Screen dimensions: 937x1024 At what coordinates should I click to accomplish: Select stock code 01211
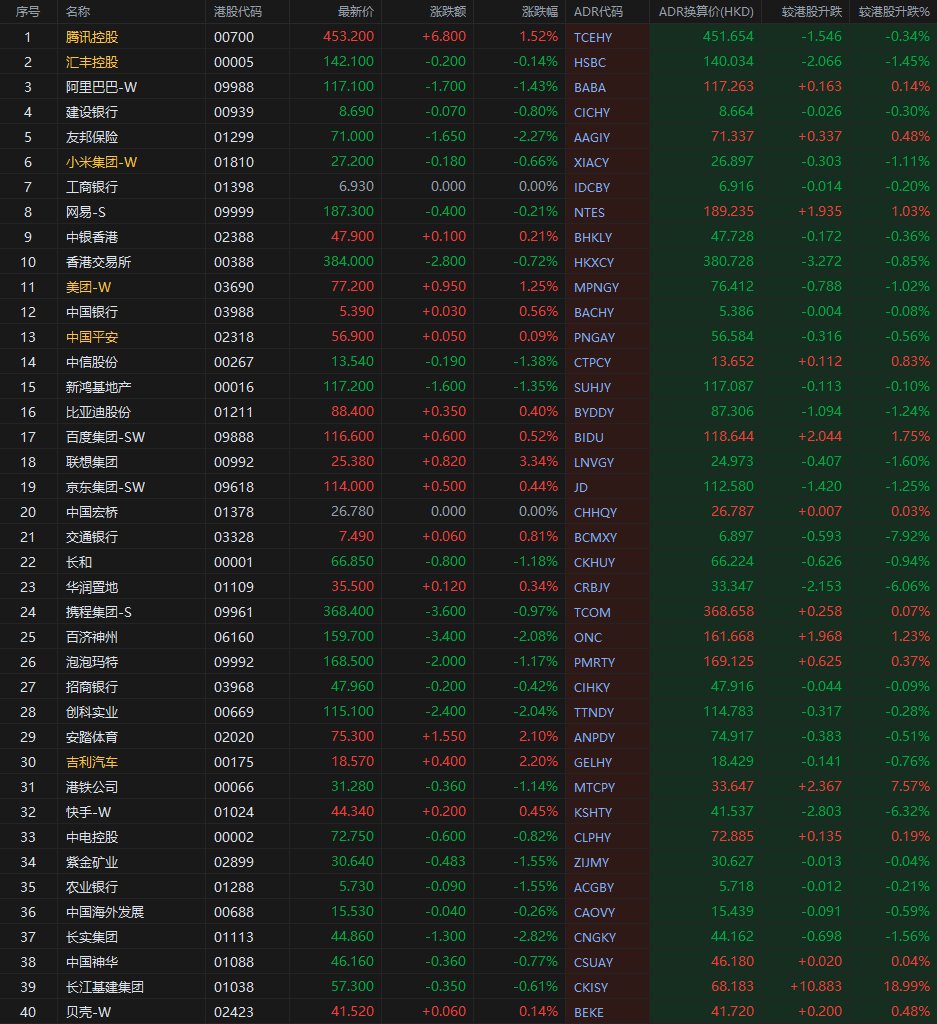[x=234, y=412]
